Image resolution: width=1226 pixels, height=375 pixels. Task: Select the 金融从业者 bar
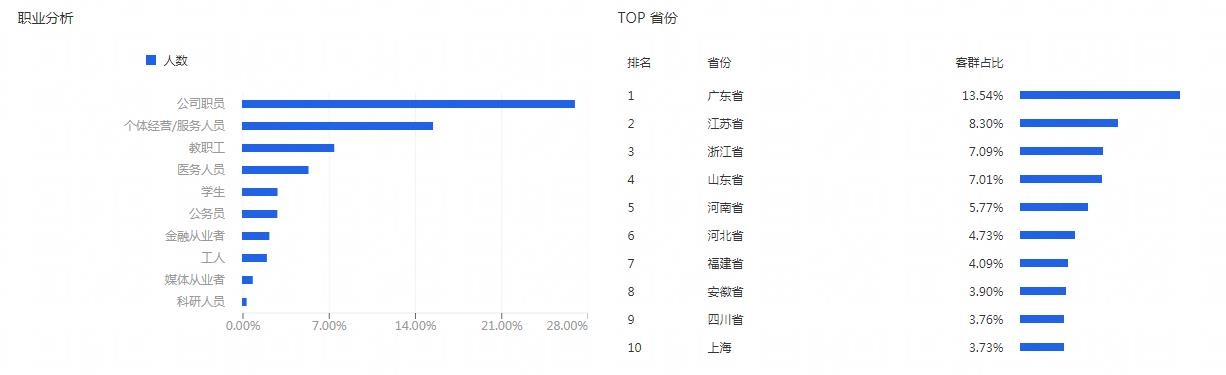click(256, 236)
